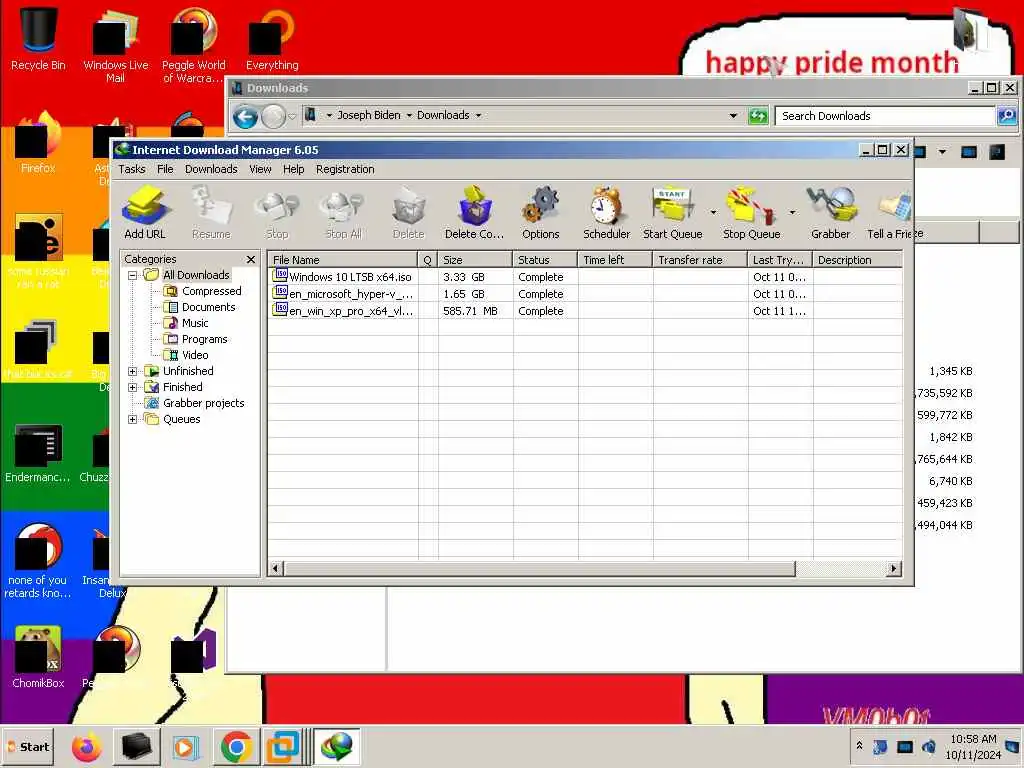Viewport: 1024px width, 768px height.
Task: Click horizontal scrollbar left arrow
Action: pos(276,569)
